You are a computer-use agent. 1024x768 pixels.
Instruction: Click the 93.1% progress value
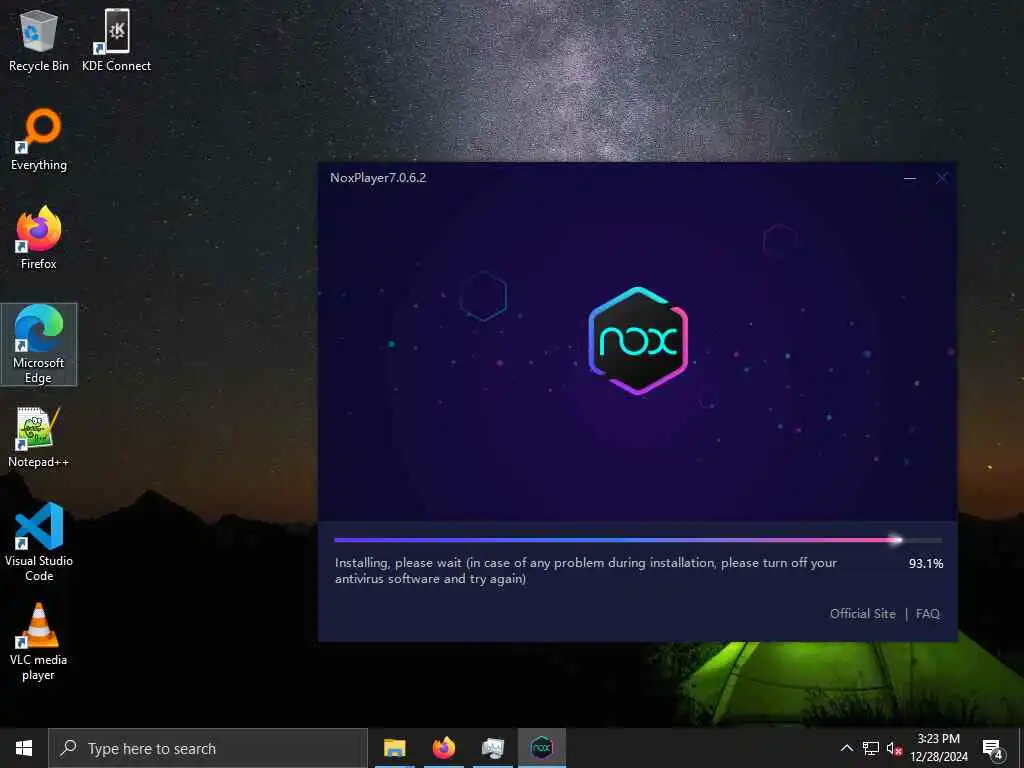pyautogui.click(x=925, y=563)
